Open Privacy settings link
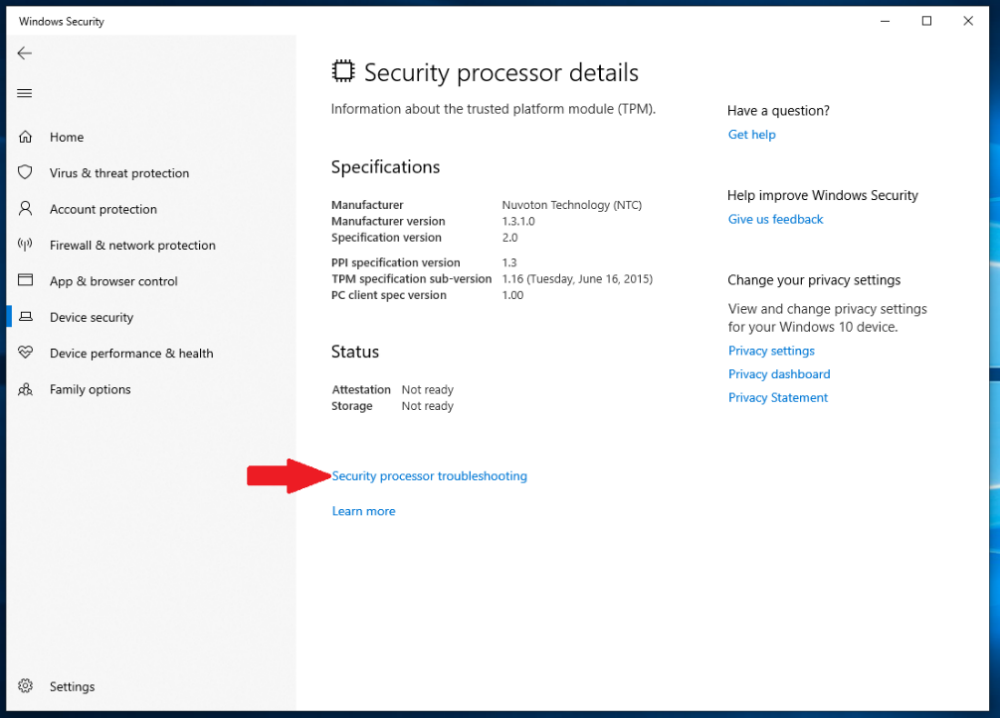Screen dimensions: 1000x718 [x=772, y=351]
